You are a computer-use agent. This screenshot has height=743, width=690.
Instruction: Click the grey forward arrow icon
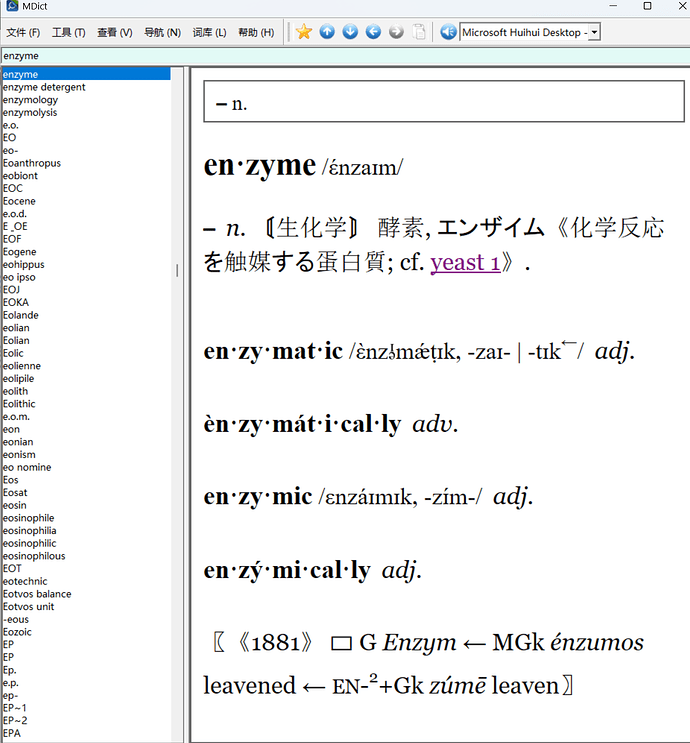(x=396, y=32)
